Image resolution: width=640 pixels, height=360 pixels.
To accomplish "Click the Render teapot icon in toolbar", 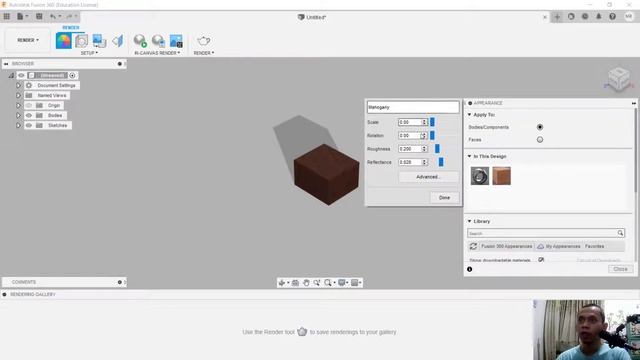I will (204, 41).
